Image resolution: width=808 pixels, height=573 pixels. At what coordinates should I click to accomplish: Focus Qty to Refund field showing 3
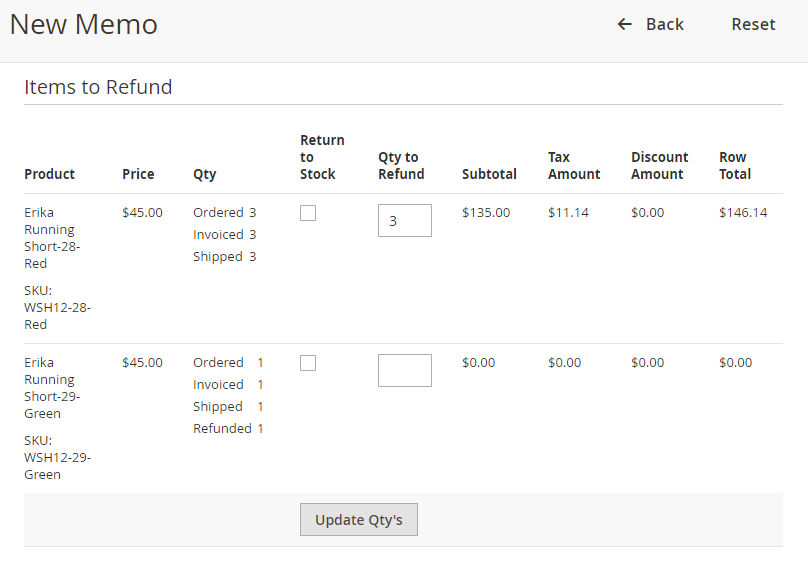tap(404, 221)
